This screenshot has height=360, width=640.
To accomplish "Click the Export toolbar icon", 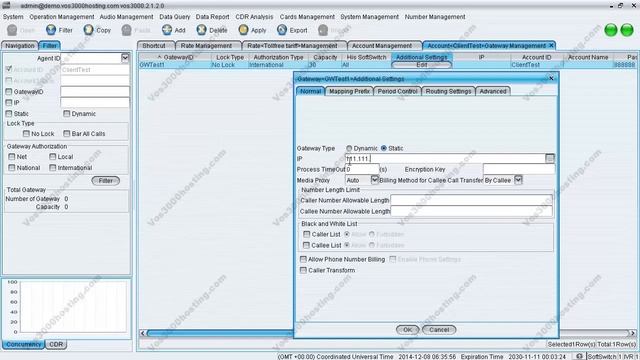I will [282, 30].
